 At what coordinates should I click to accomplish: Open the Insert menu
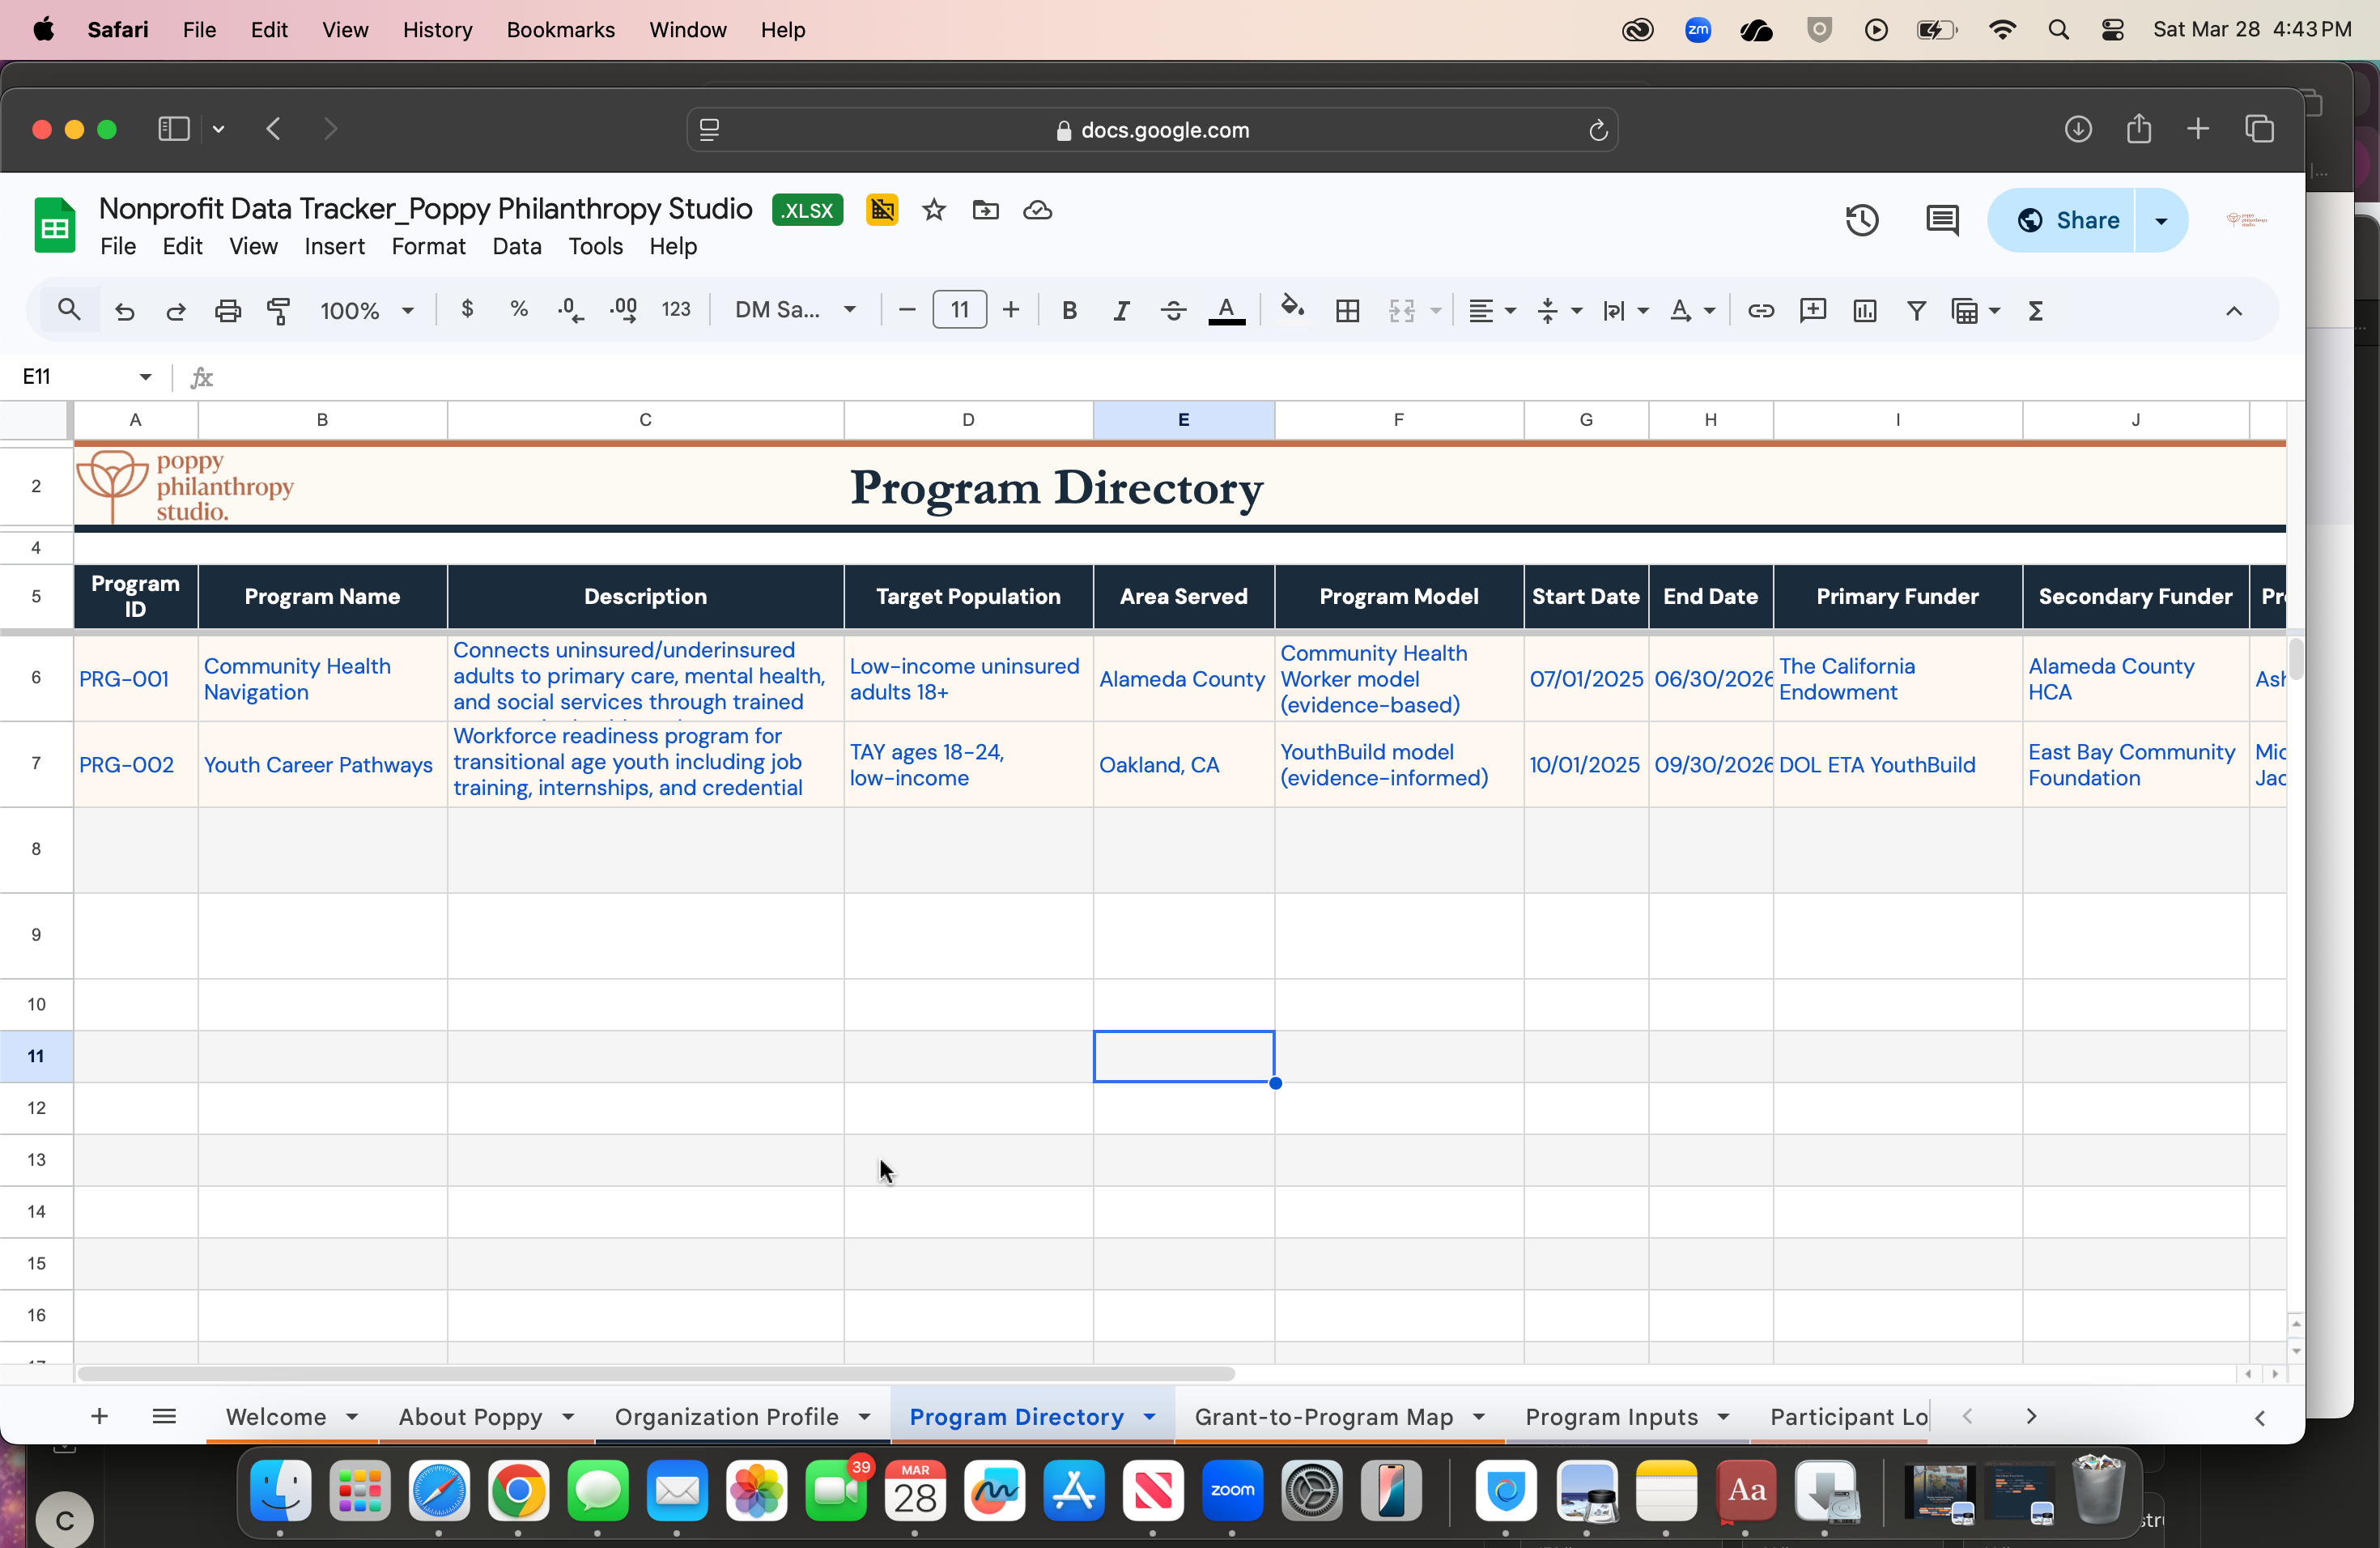coord(334,246)
